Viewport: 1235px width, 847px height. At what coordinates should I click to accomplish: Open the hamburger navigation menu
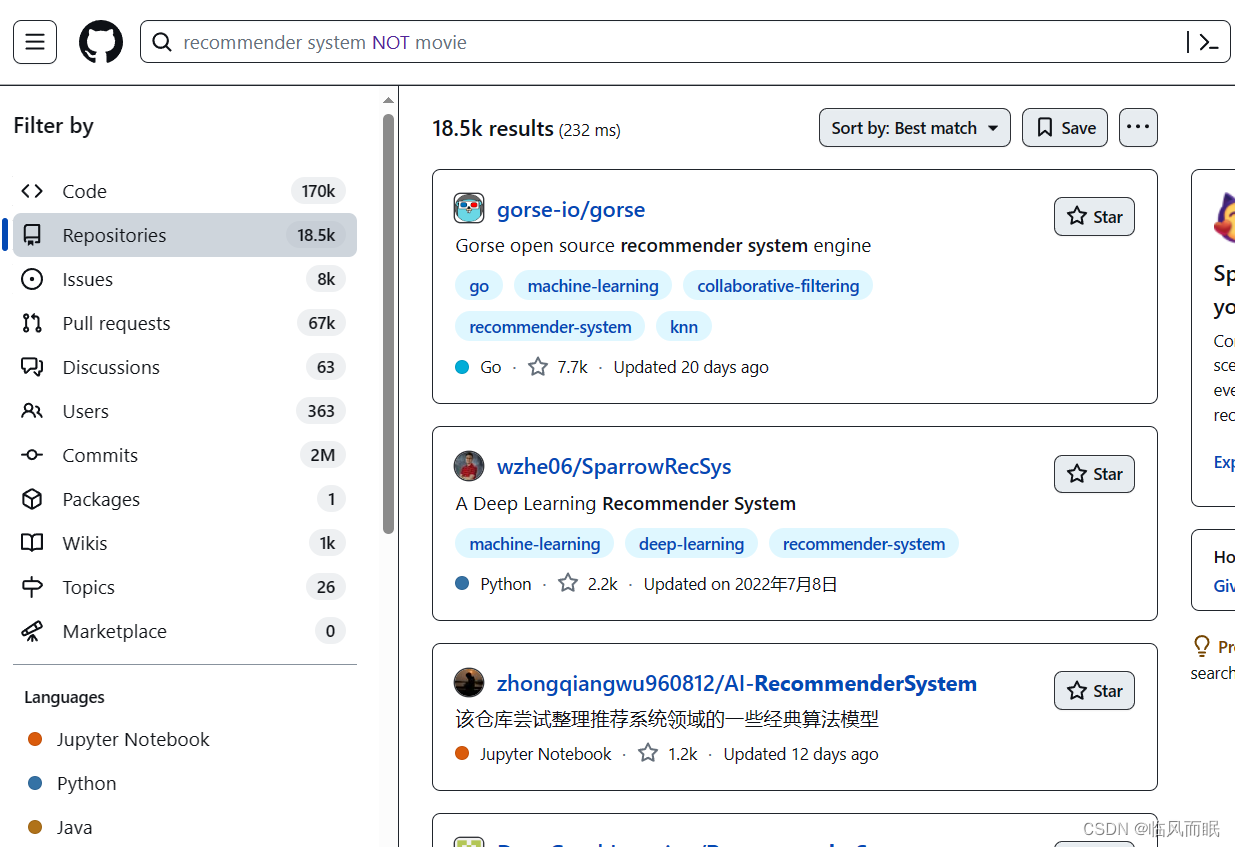tap(35, 42)
